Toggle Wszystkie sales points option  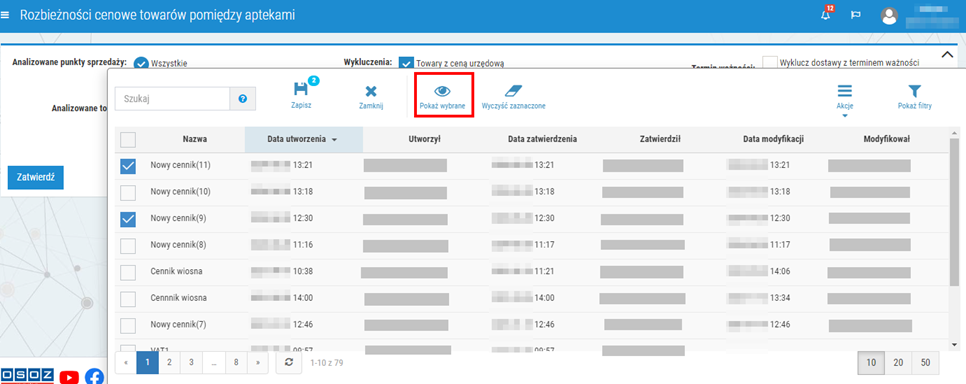click(x=141, y=63)
